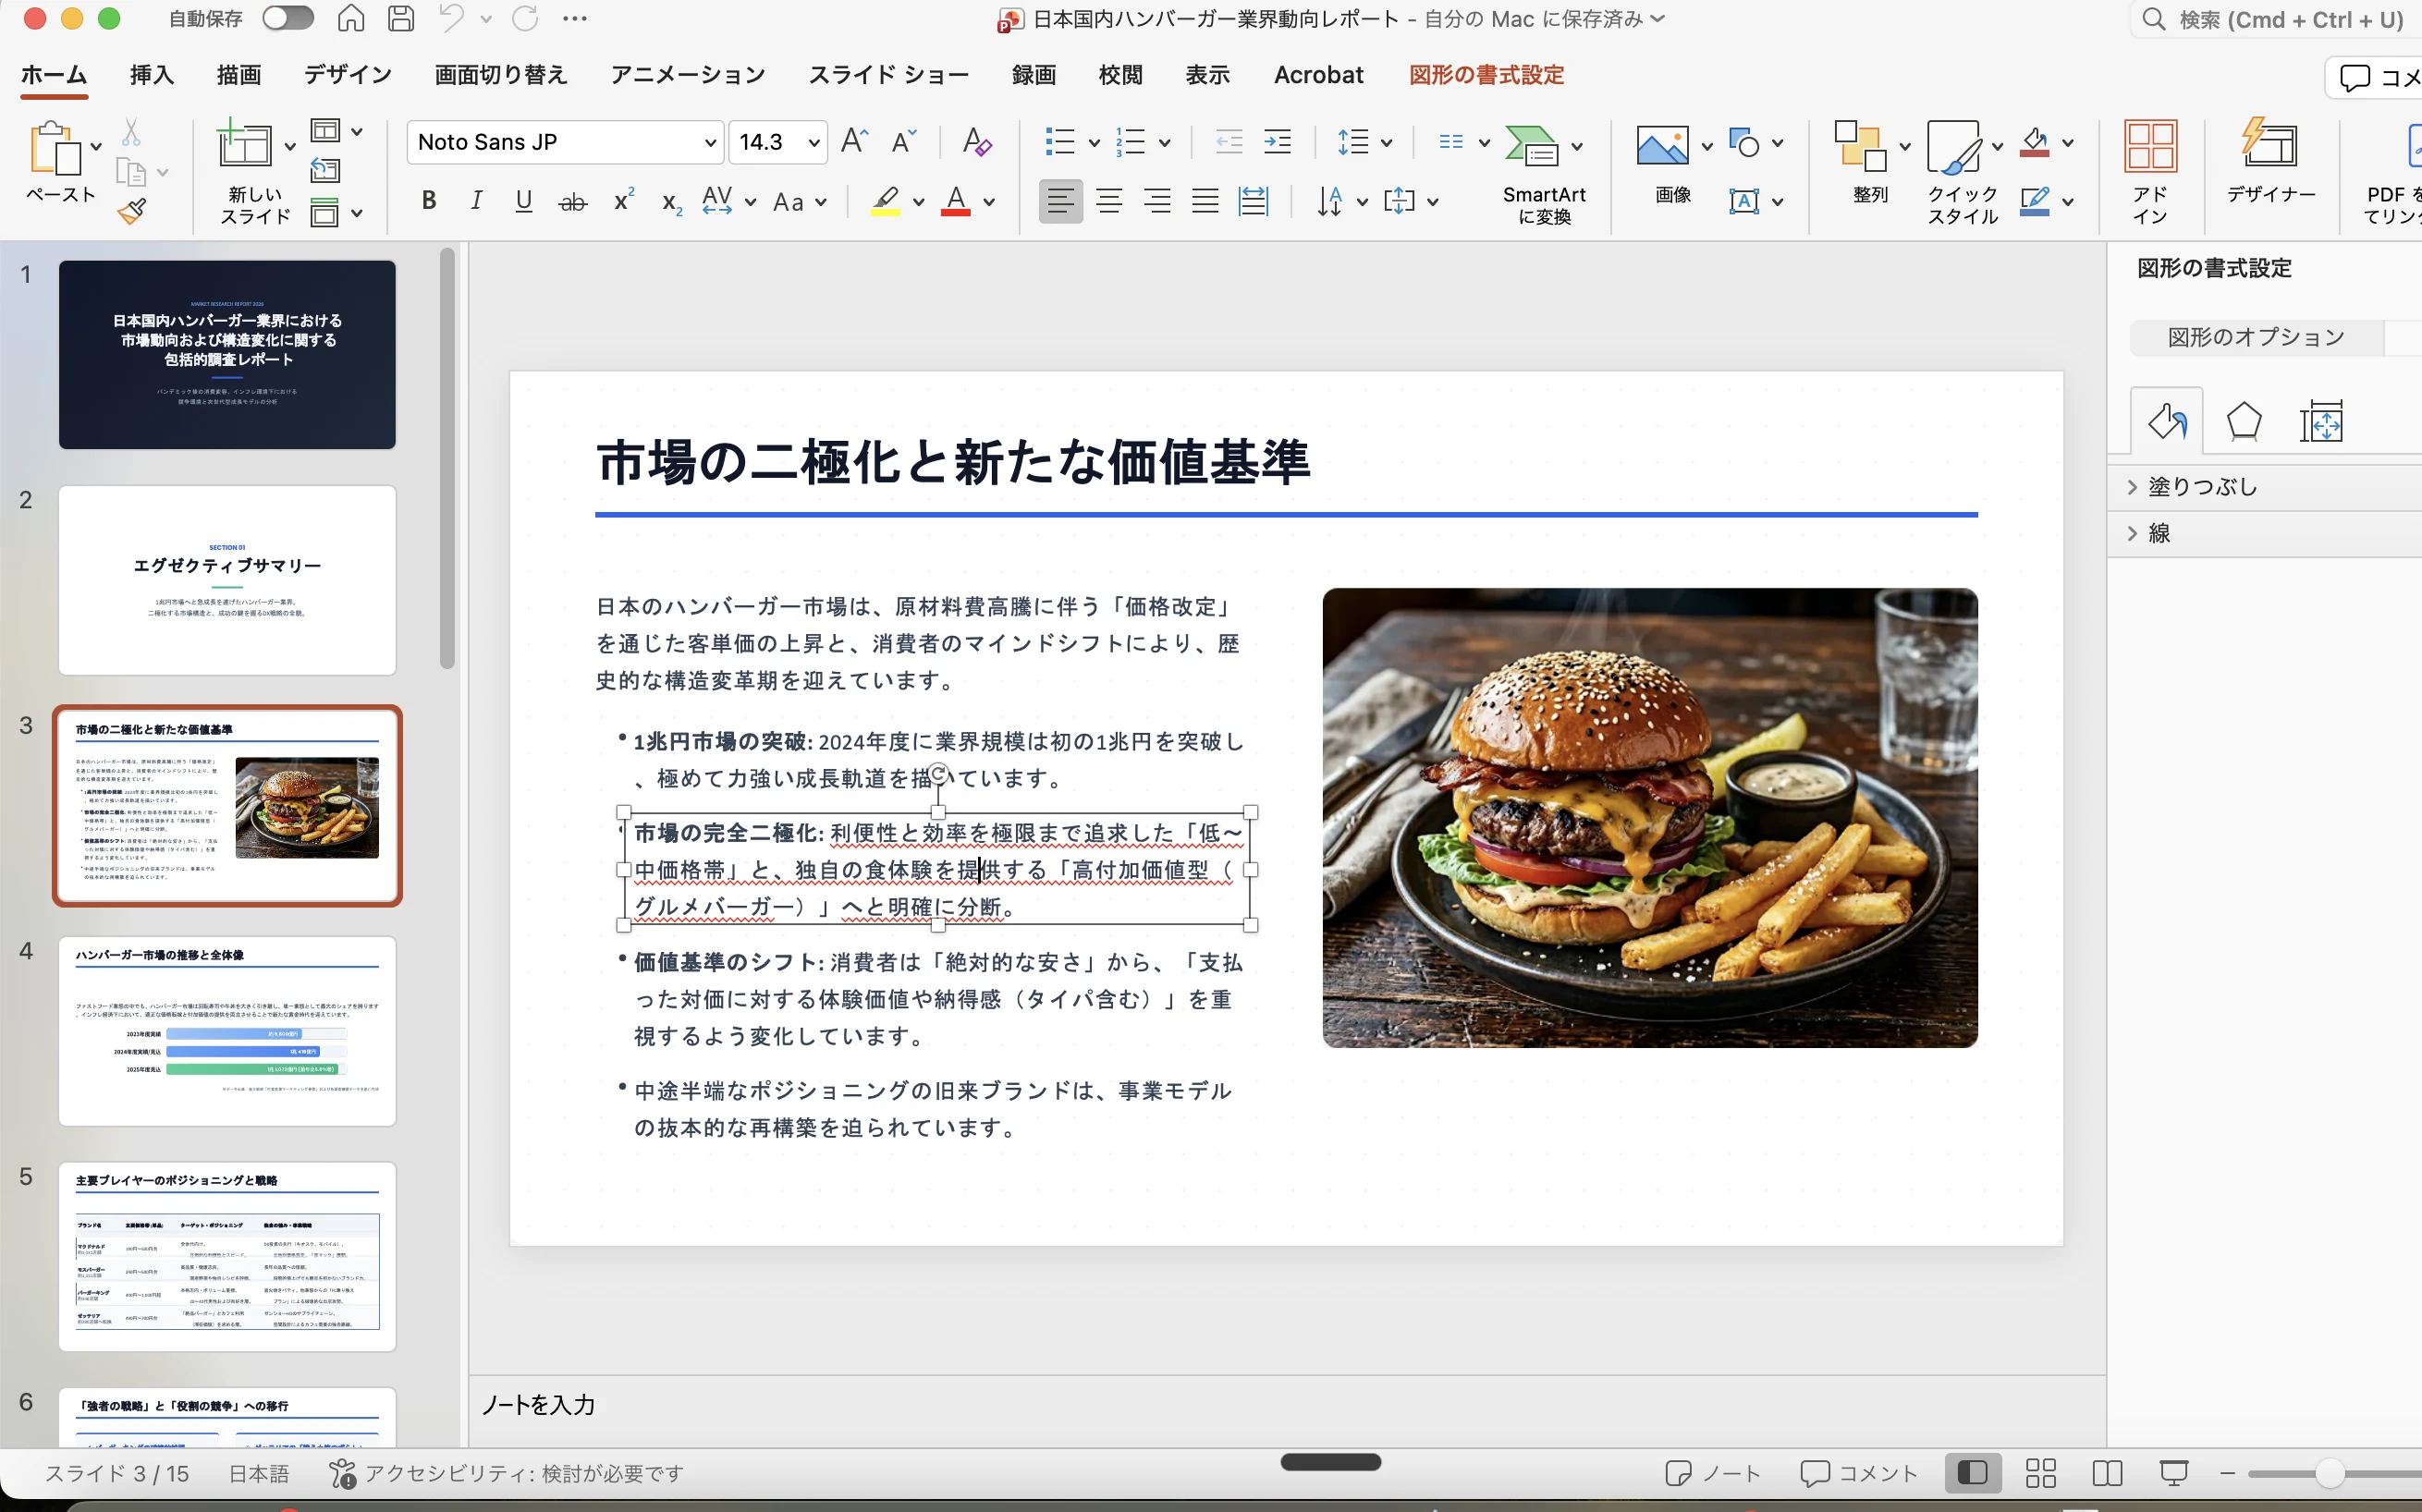
Task: Select Fill & Line icon in format pane
Action: pos(2167,421)
